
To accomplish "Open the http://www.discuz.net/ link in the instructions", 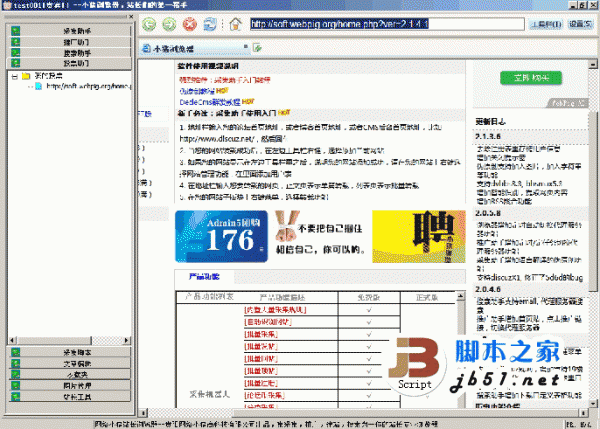I will click(217, 139).
